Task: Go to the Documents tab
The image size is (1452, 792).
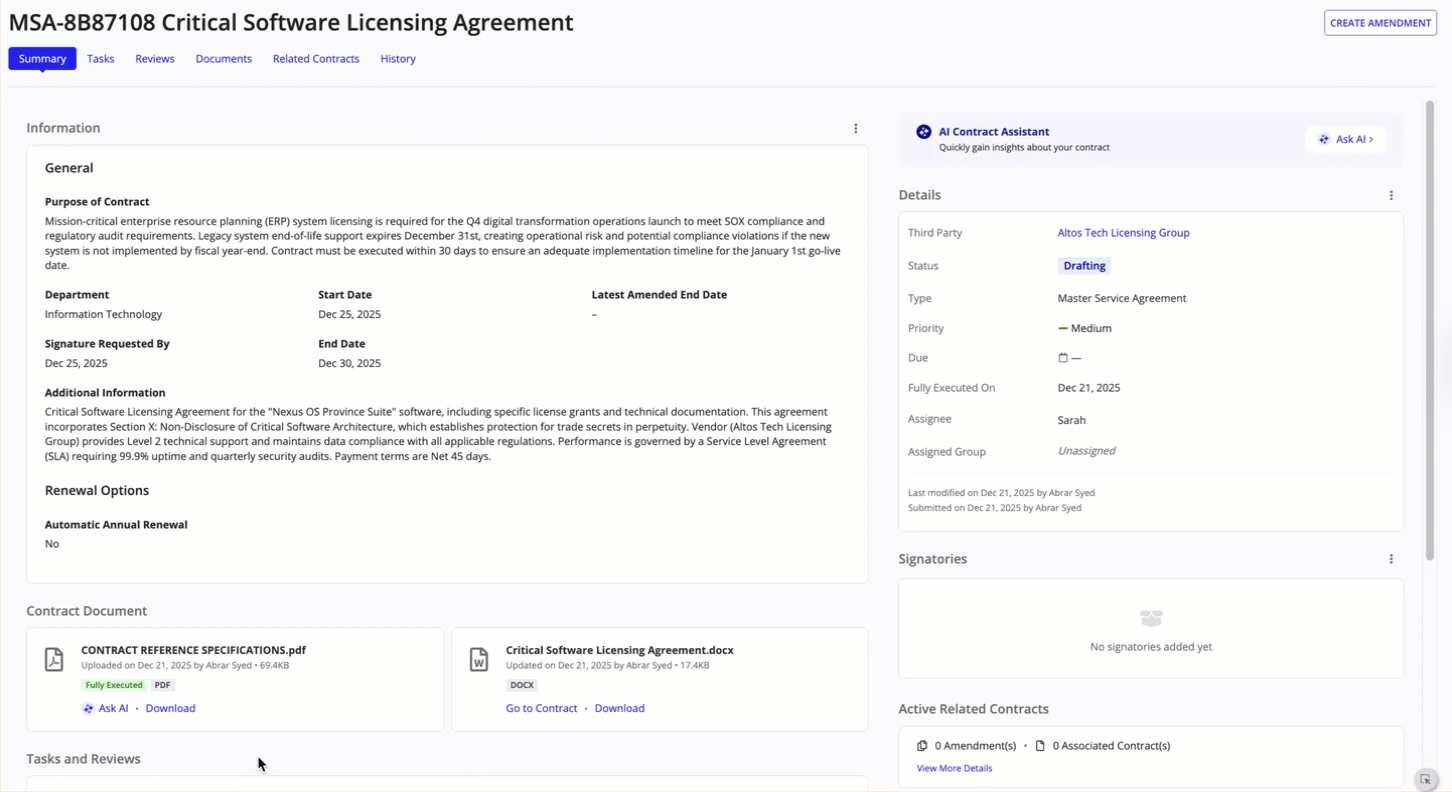Action: (223, 59)
